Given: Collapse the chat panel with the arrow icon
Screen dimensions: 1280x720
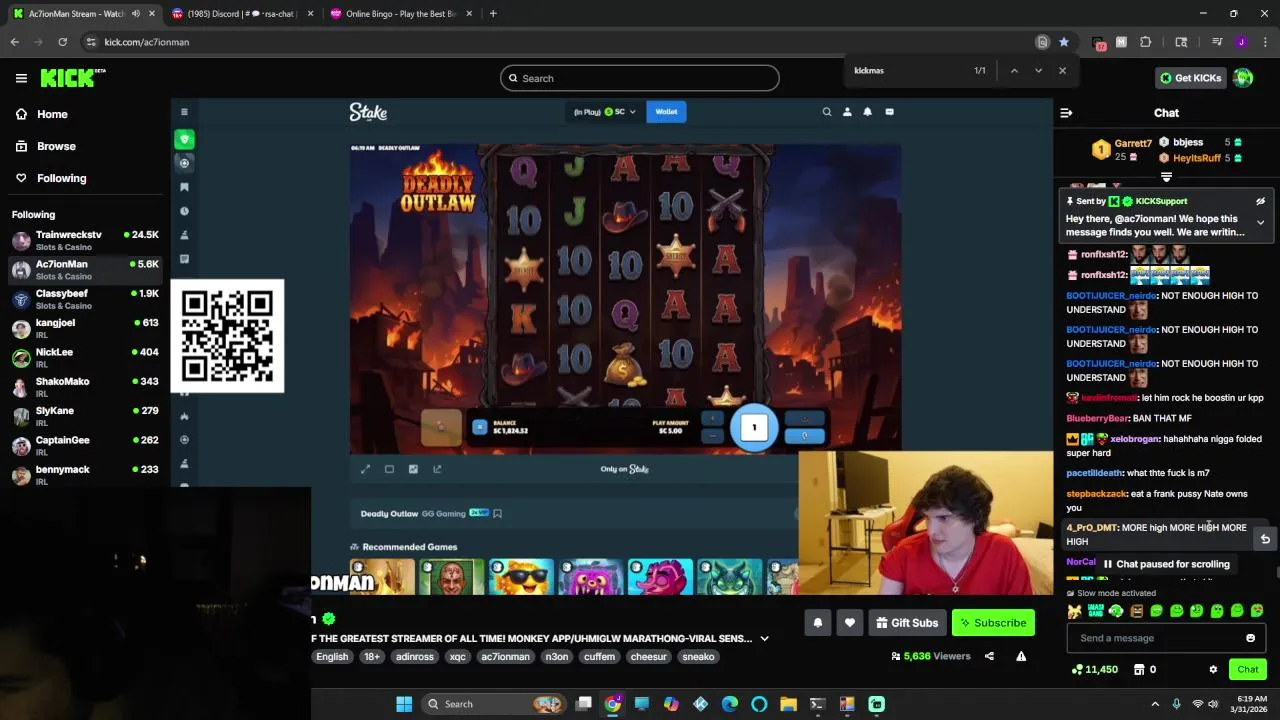Looking at the screenshot, I should coord(1066,113).
